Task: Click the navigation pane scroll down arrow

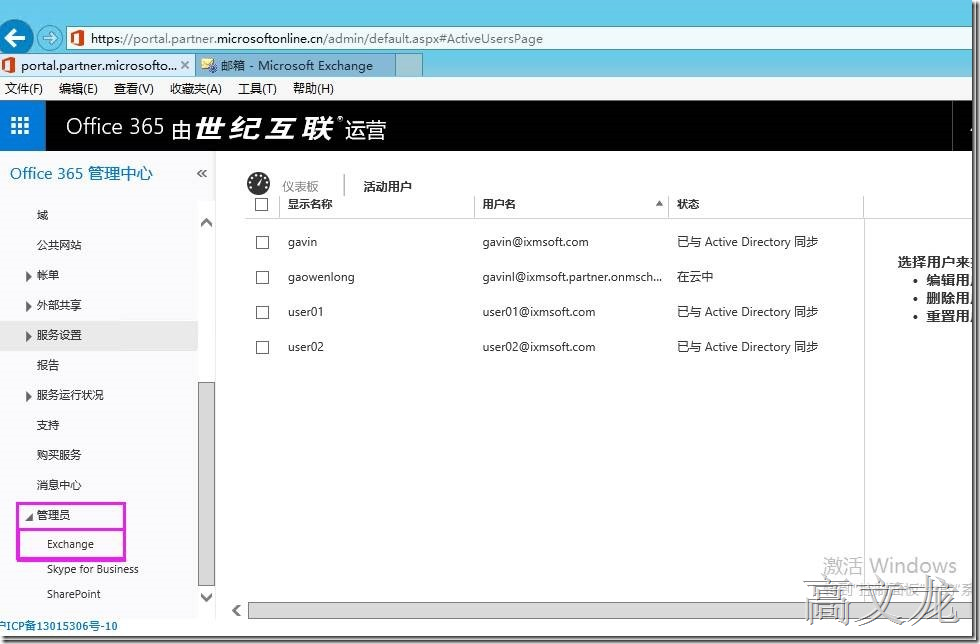Action: (206, 597)
